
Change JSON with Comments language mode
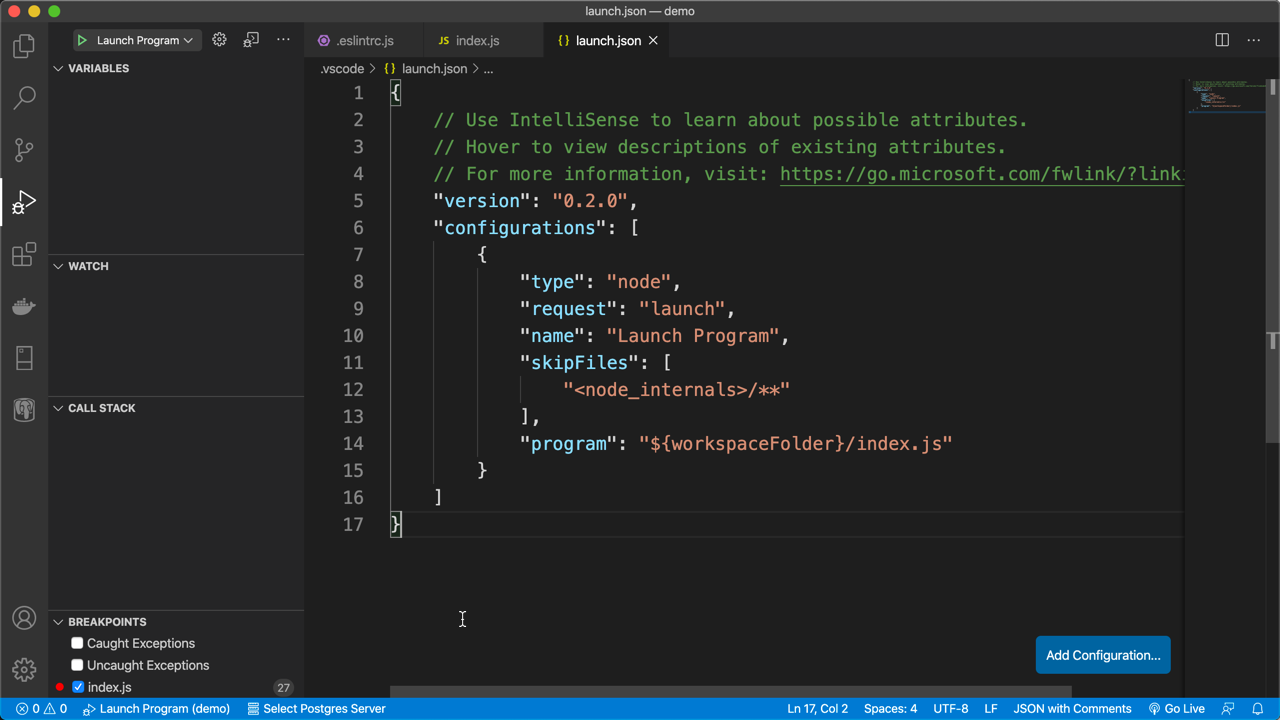[1072, 709]
